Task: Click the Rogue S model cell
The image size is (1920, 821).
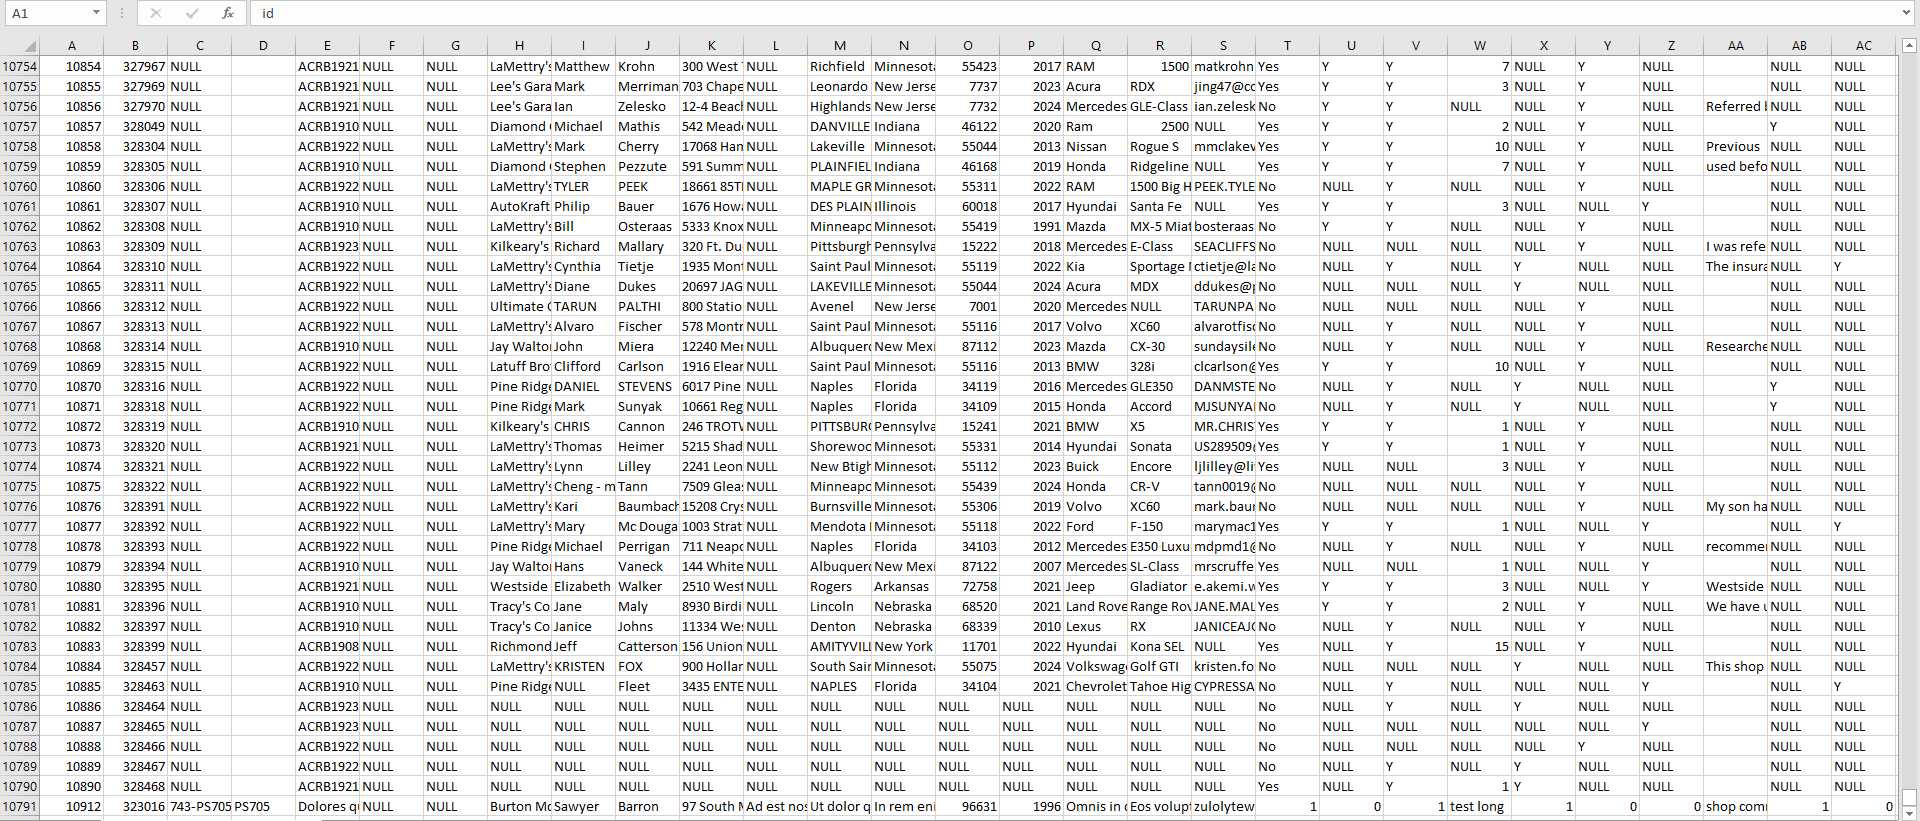Action: click(x=1159, y=146)
